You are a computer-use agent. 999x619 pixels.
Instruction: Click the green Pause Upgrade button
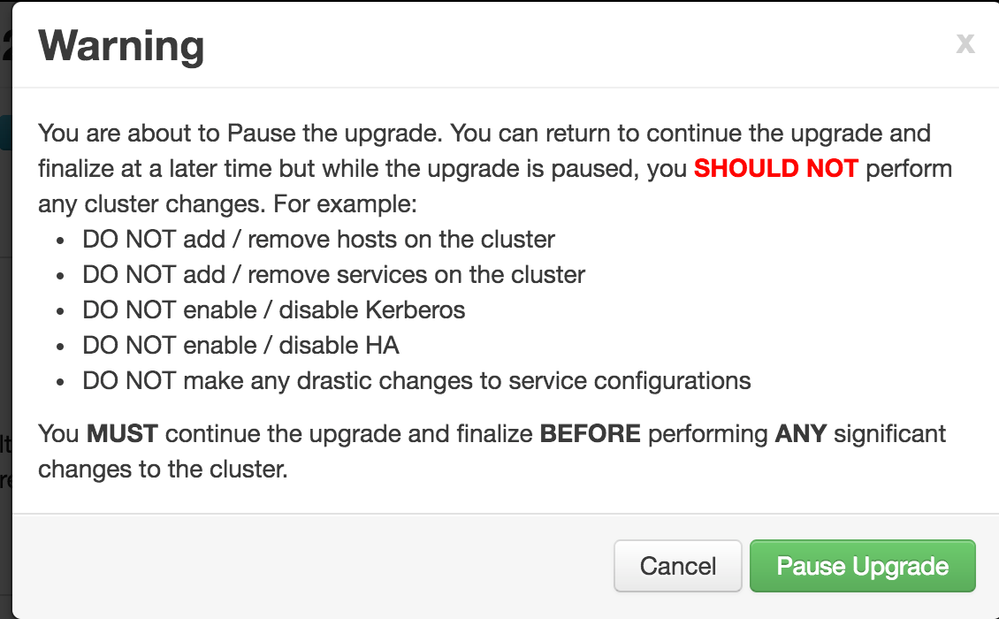click(862, 566)
